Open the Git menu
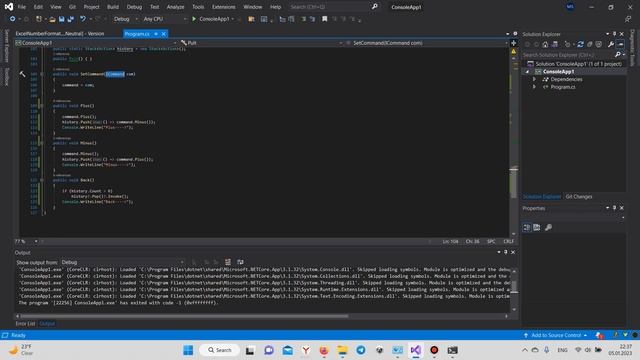Viewport: 640px width, 360px height. point(72,7)
